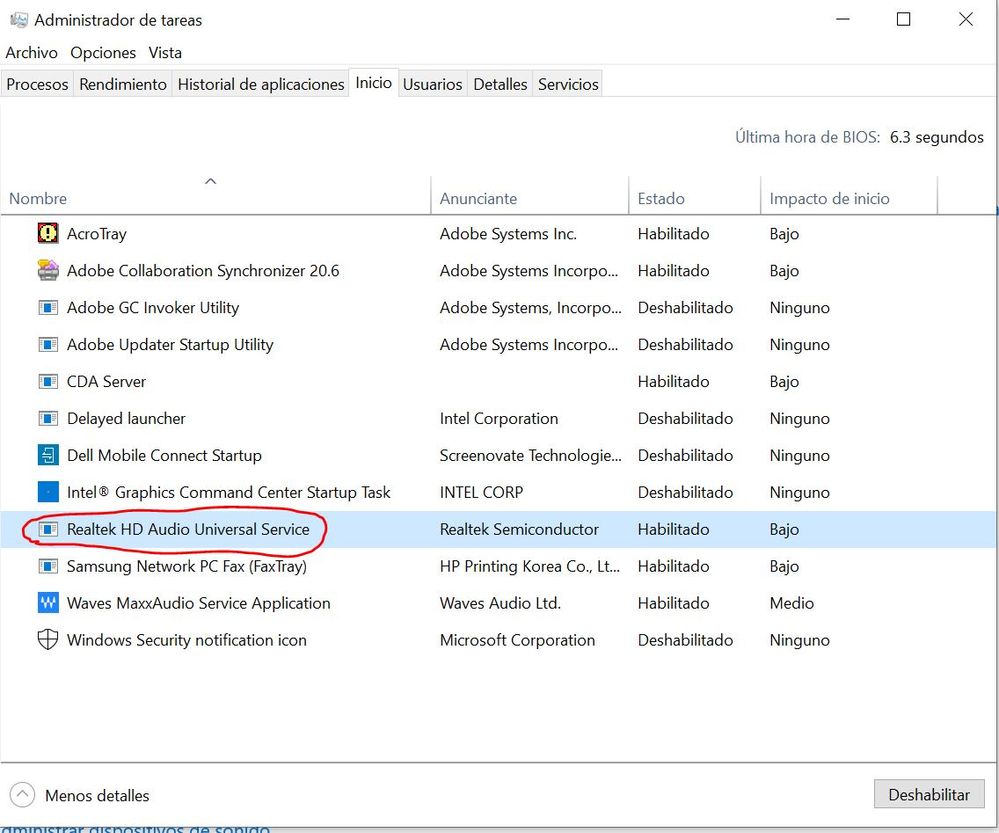Minimize the Administrador de tareas window
Image resolution: width=999 pixels, height=833 pixels.
(843, 19)
